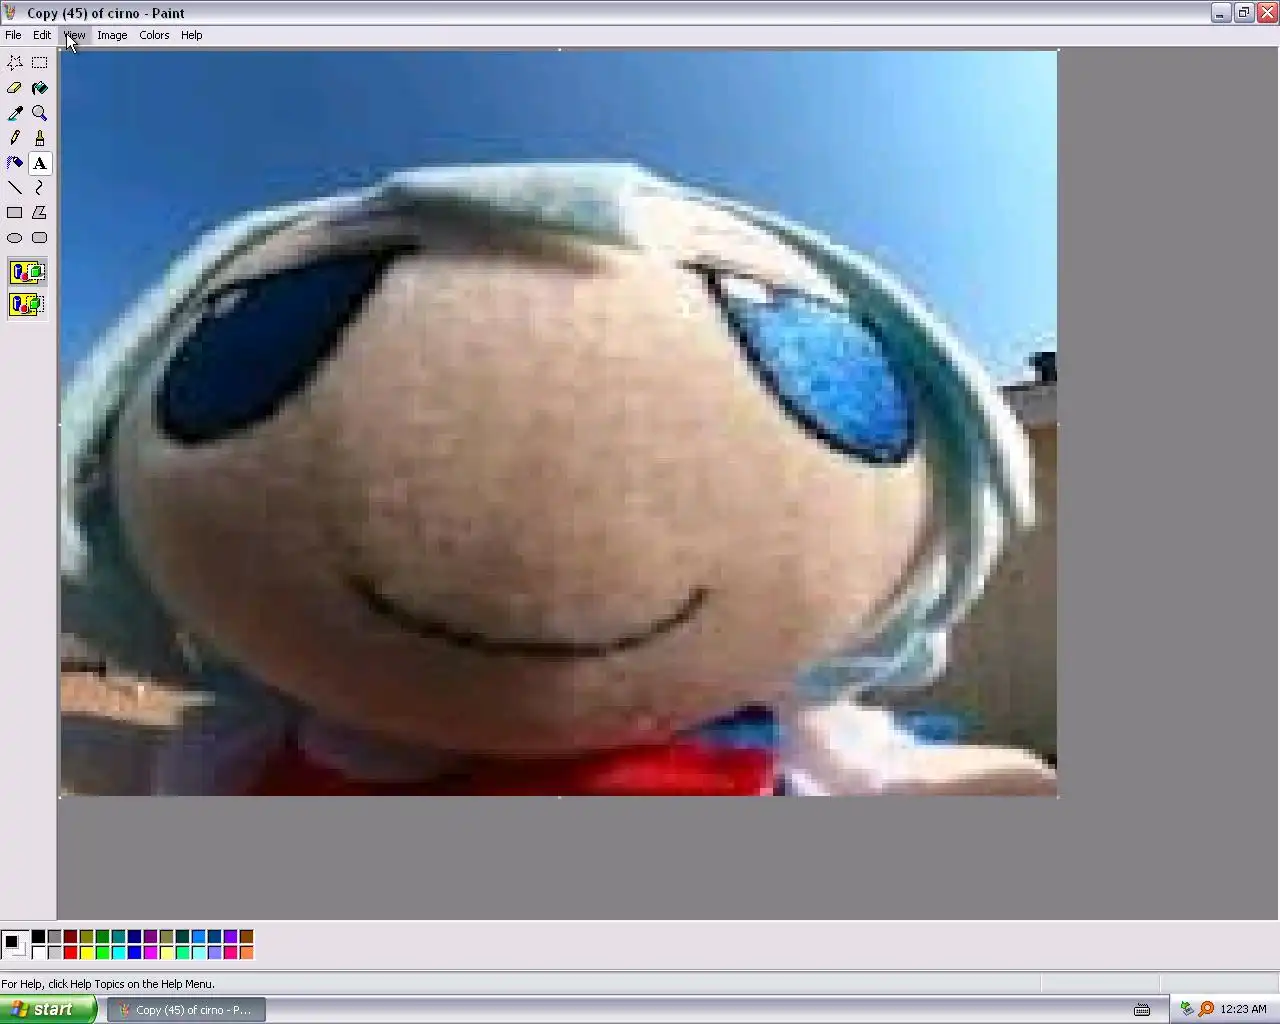Pick the dark gray color swatch
Image resolution: width=1280 pixels, height=1024 pixels.
pyautogui.click(x=54, y=937)
